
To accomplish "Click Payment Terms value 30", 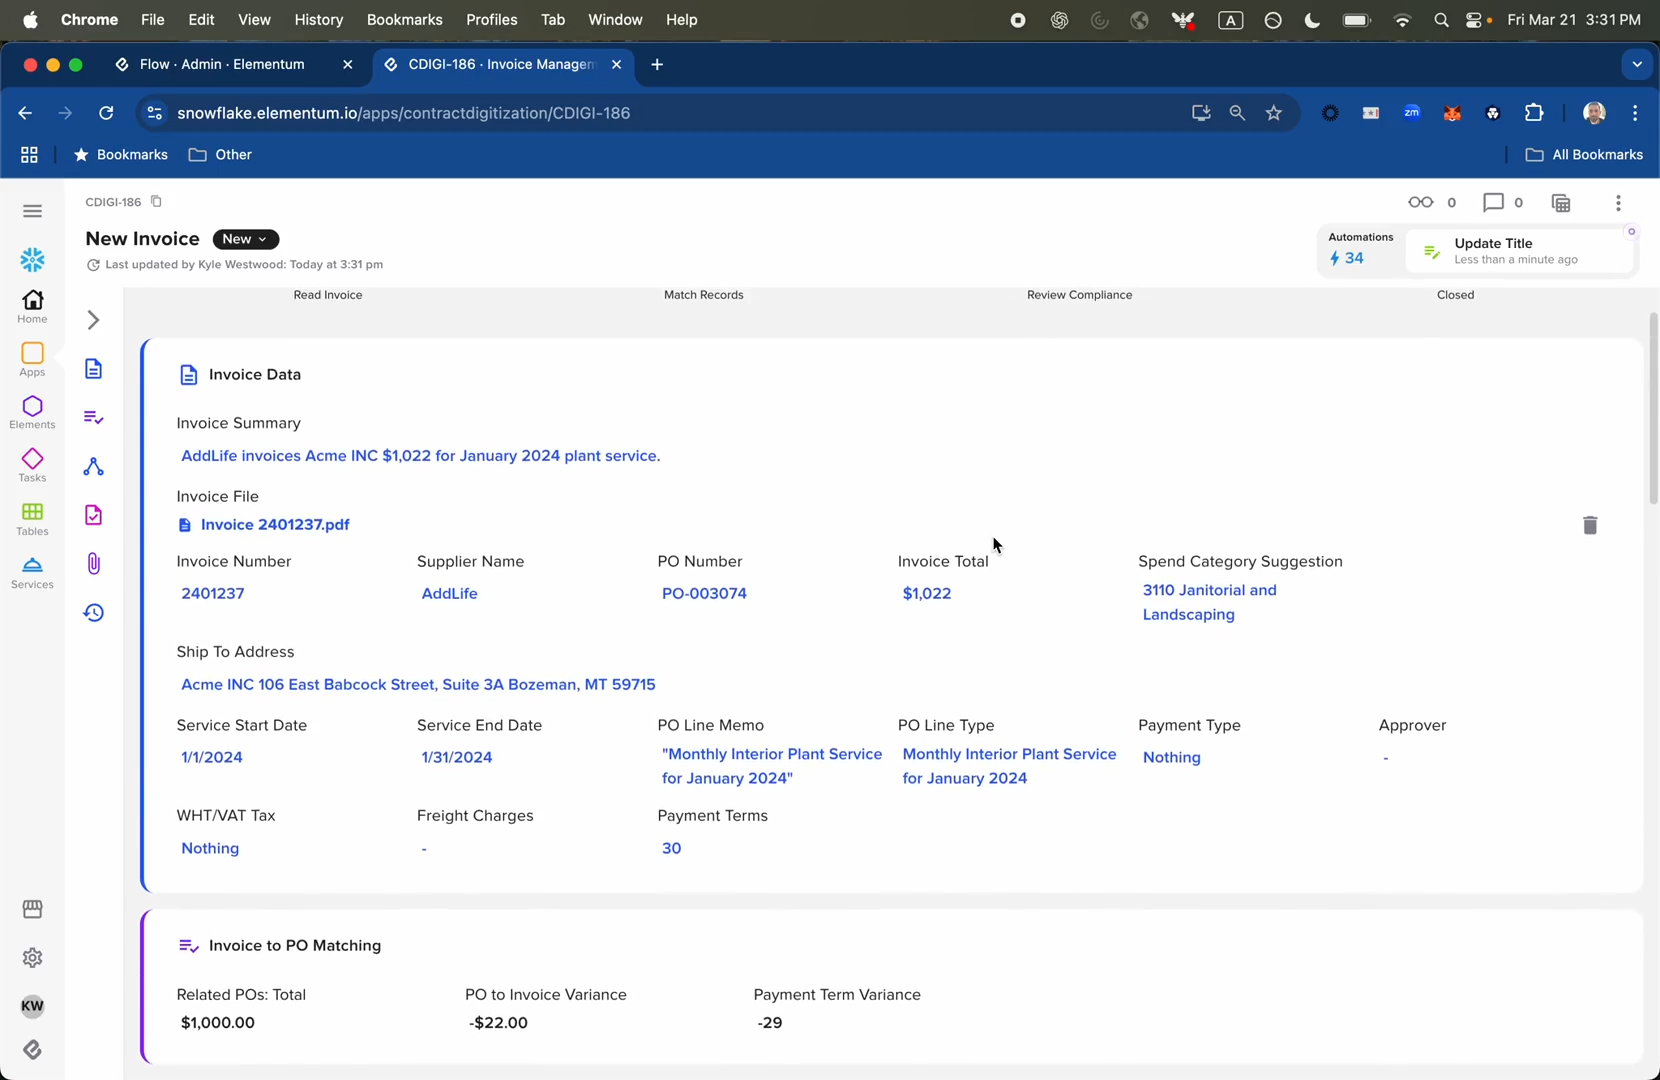I will (x=671, y=848).
